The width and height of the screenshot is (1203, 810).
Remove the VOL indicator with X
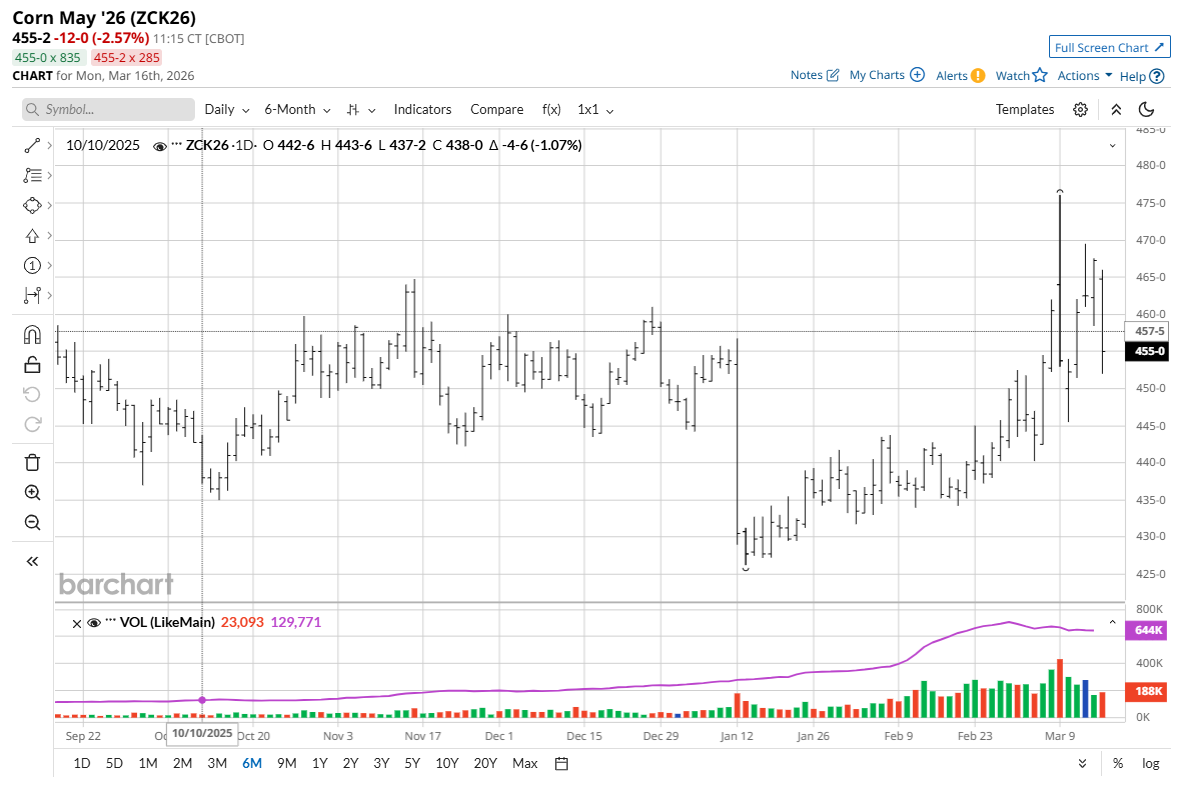pyautogui.click(x=76, y=623)
